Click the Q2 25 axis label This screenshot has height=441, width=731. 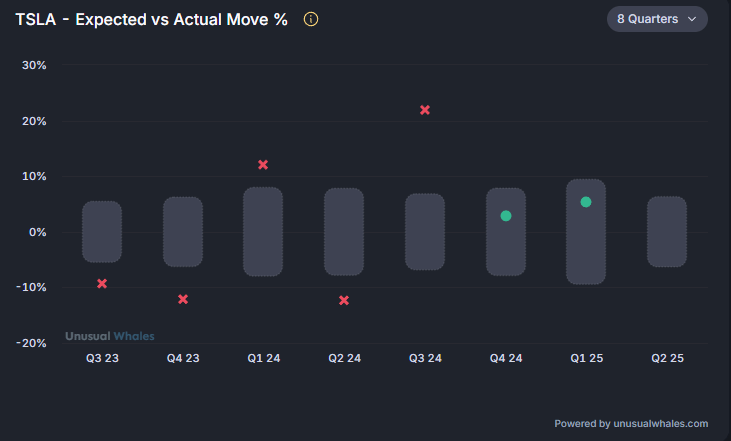[x=667, y=358]
